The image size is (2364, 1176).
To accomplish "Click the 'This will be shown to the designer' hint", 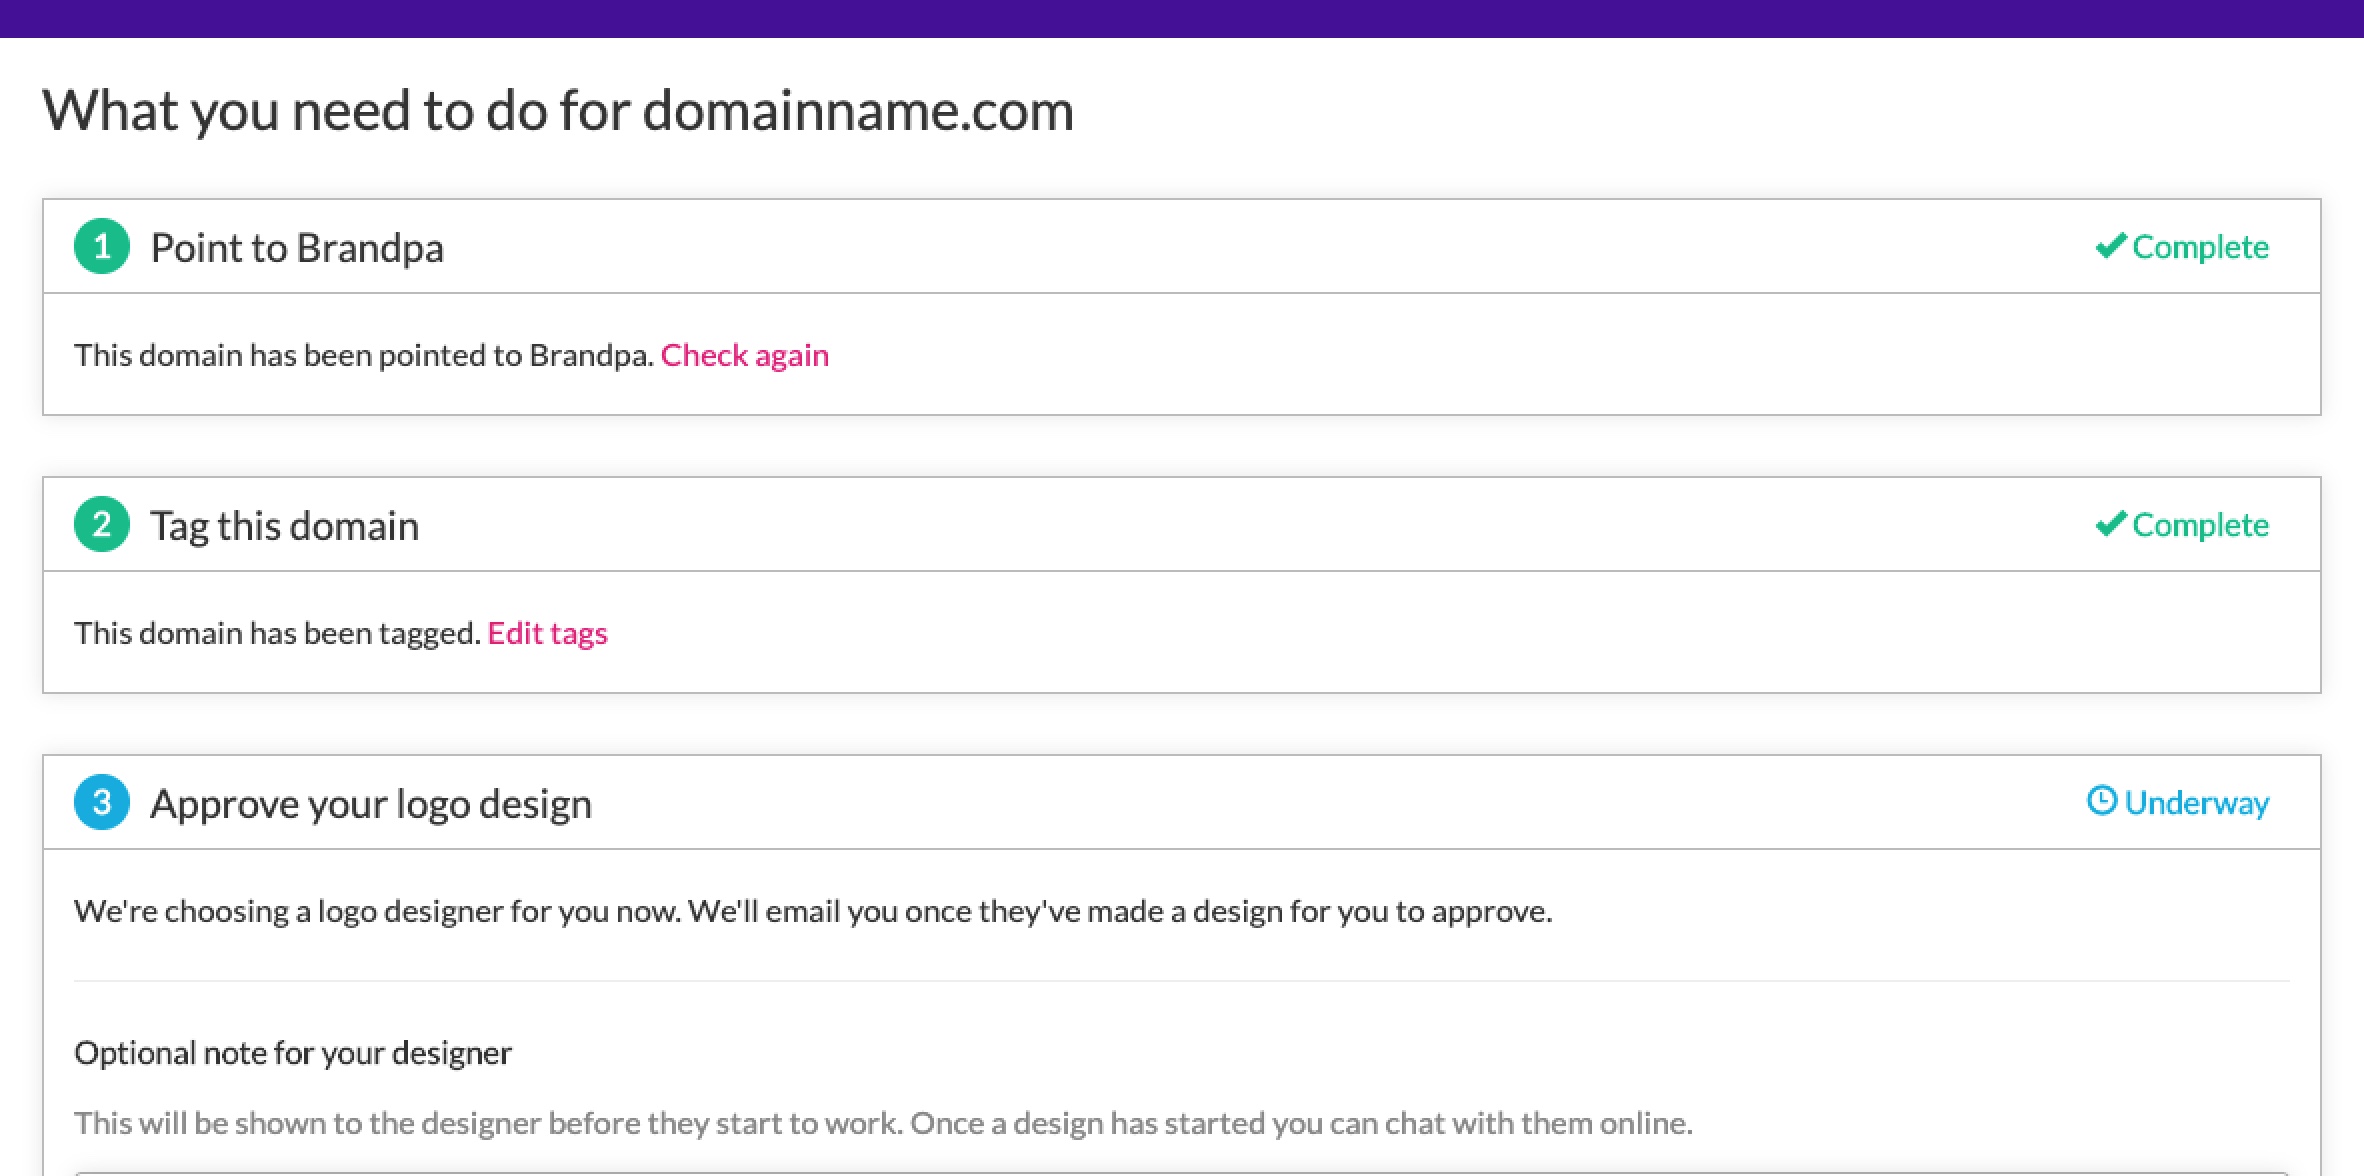I will click(883, 1123).
